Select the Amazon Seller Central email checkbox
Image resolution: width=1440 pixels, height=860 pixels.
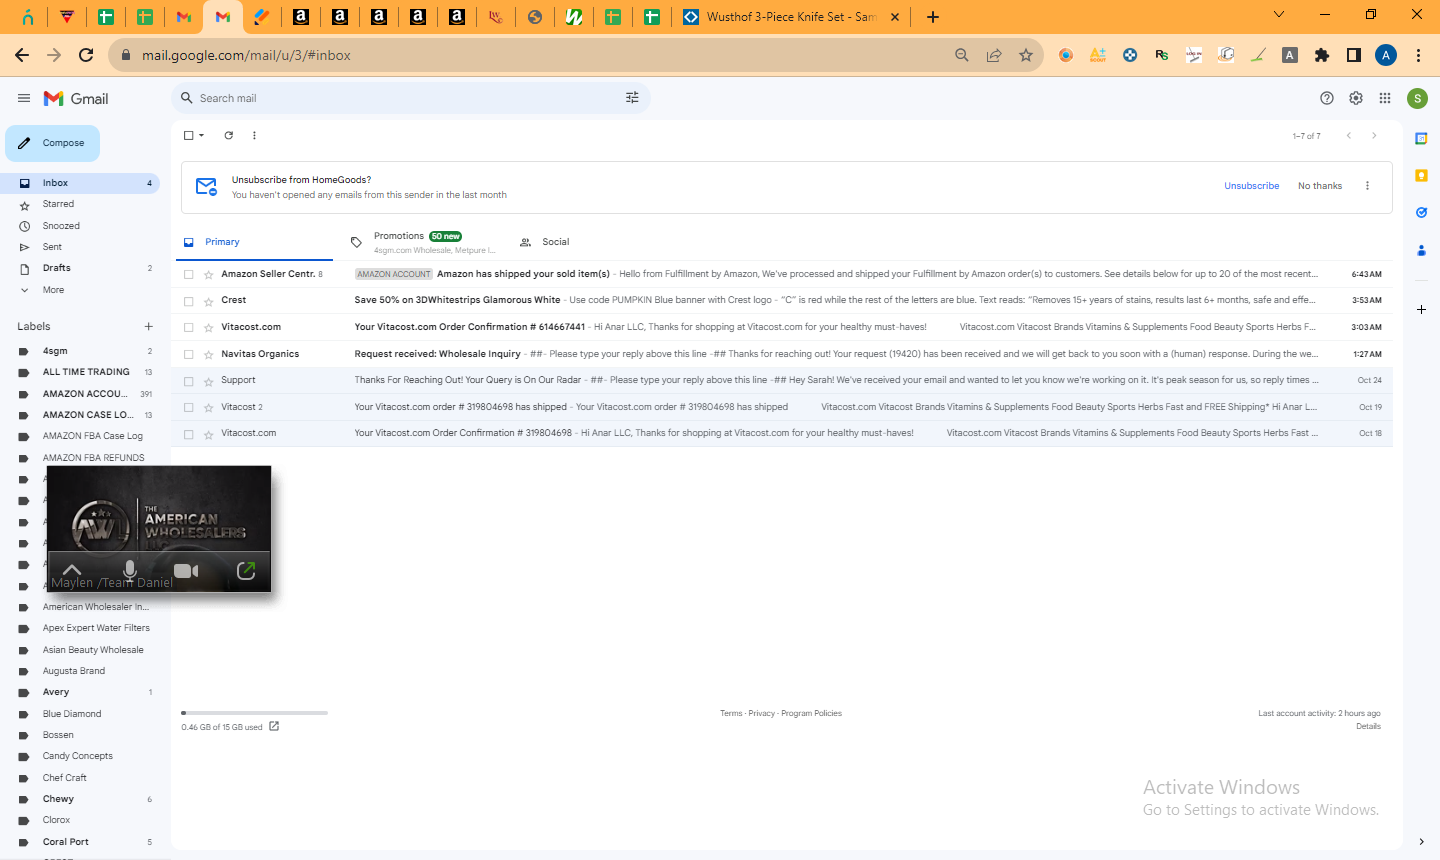[188, 274]
